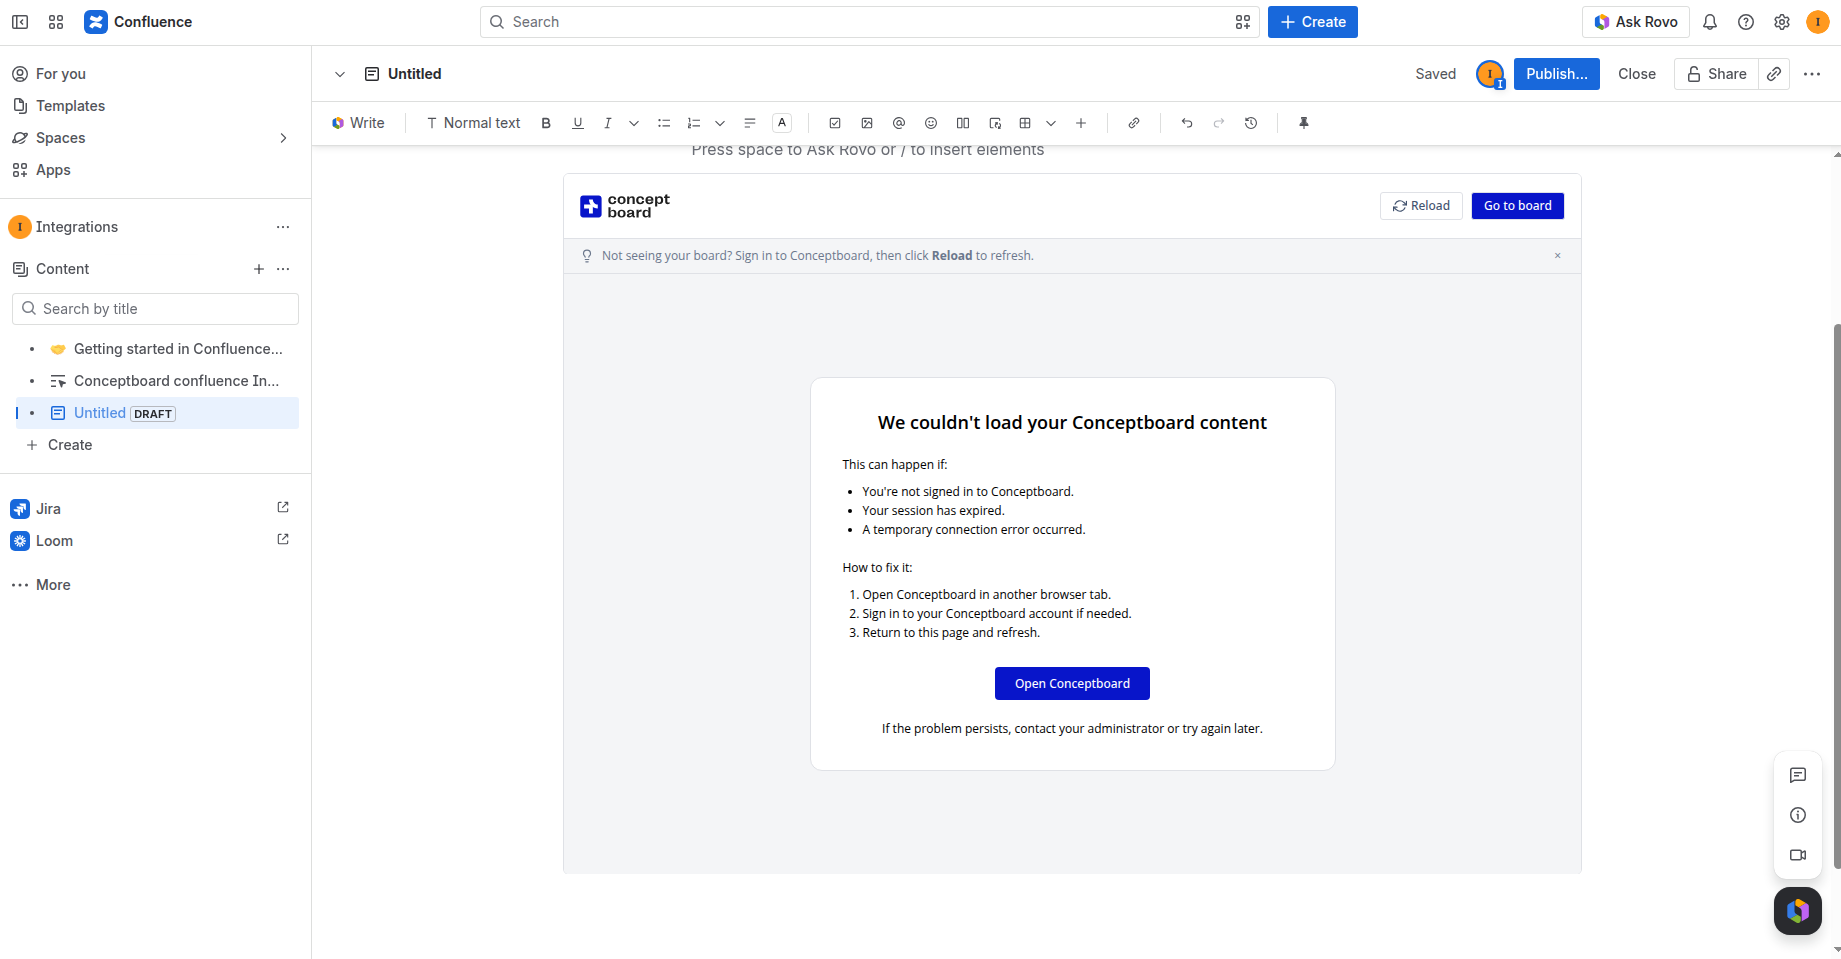Click Open Conceptboard button
The image size is (1841, 959).
tap(1072, 684)
